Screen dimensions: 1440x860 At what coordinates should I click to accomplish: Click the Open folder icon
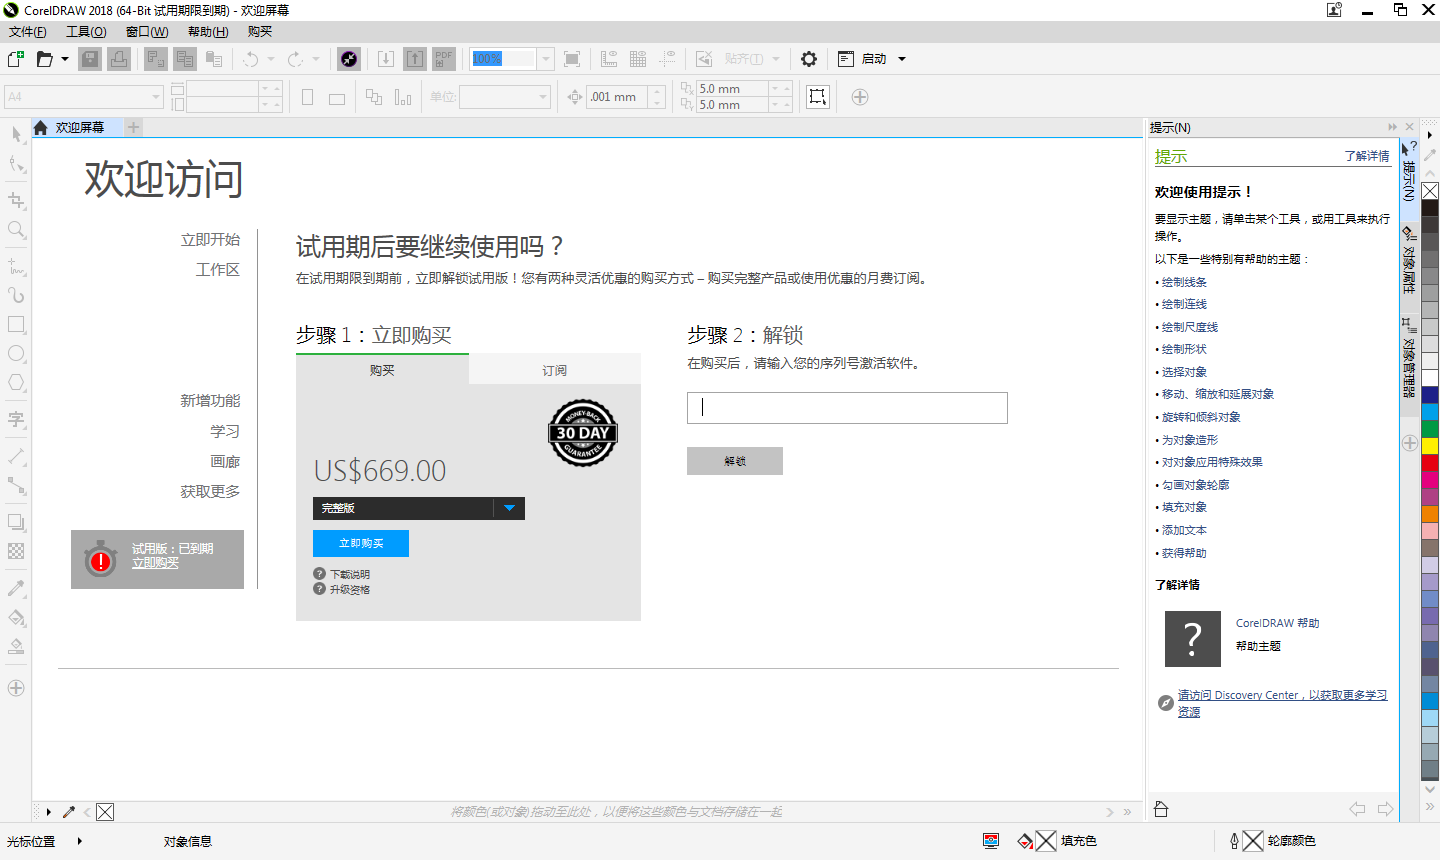tap(44, 59)
